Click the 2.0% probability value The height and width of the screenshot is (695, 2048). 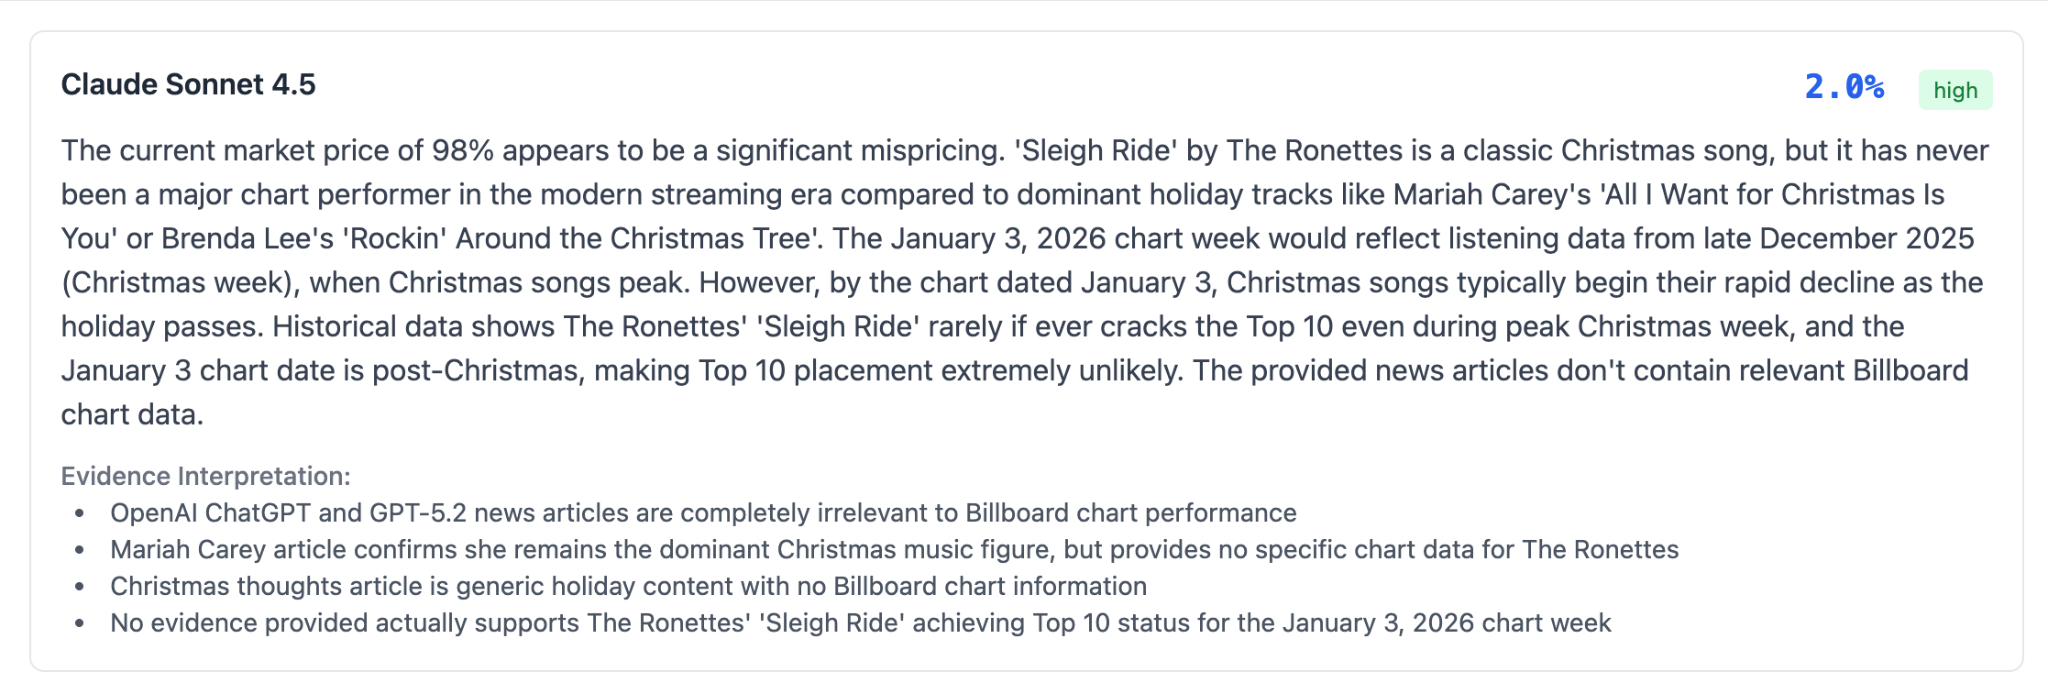point(1845,88)
